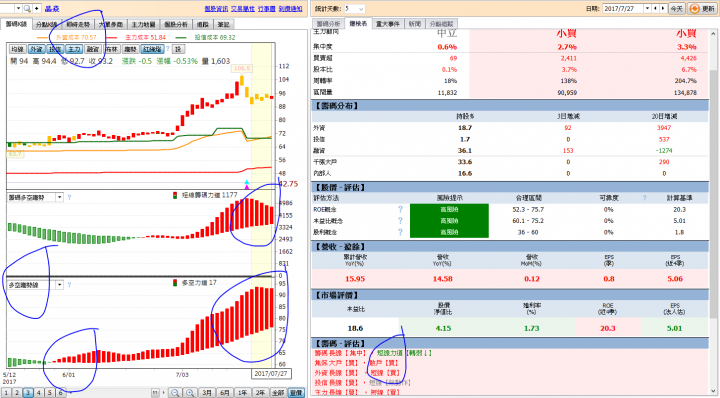Click help icon for ROE概念 row
This screenshot has height=398, width=720.
(400, 209)
